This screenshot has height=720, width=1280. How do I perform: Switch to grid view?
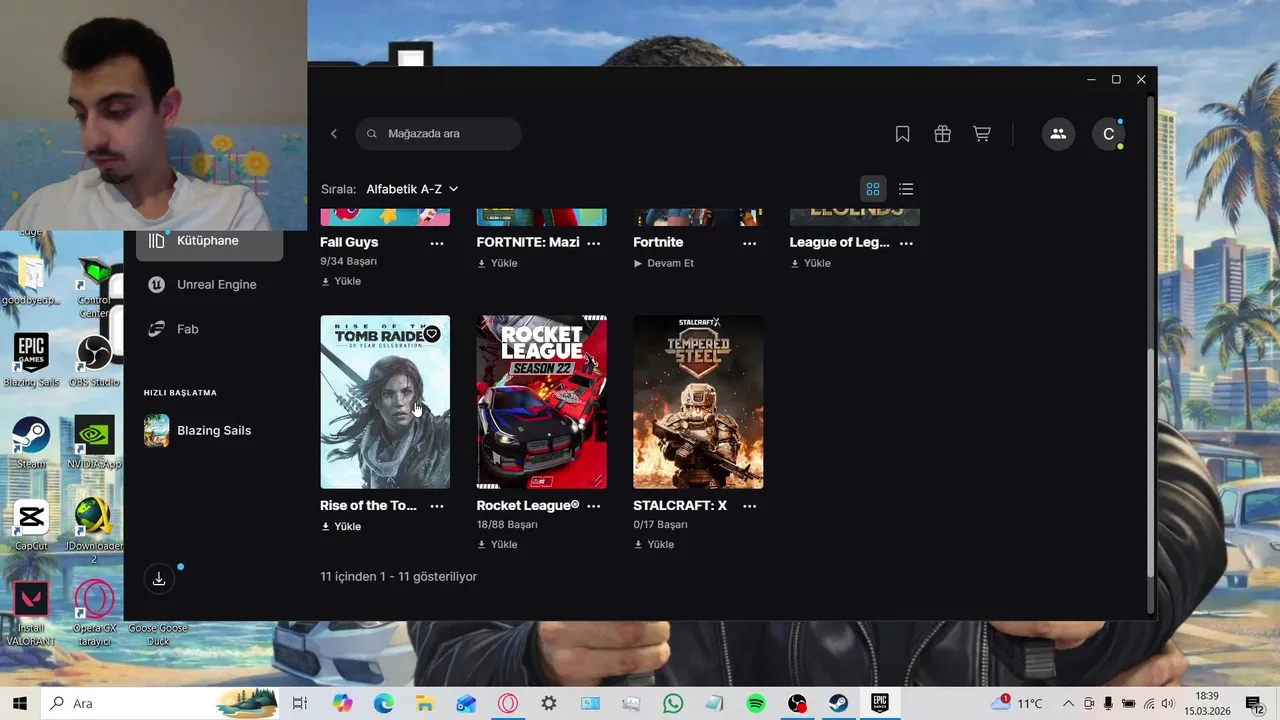click(x=873, y=189)
